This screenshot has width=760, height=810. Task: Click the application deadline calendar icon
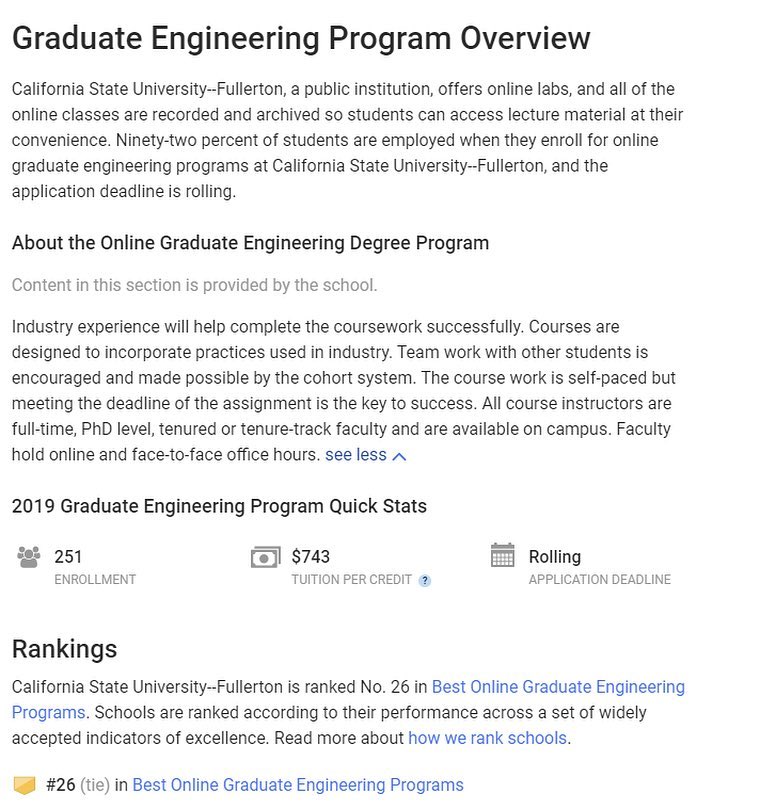502,555
